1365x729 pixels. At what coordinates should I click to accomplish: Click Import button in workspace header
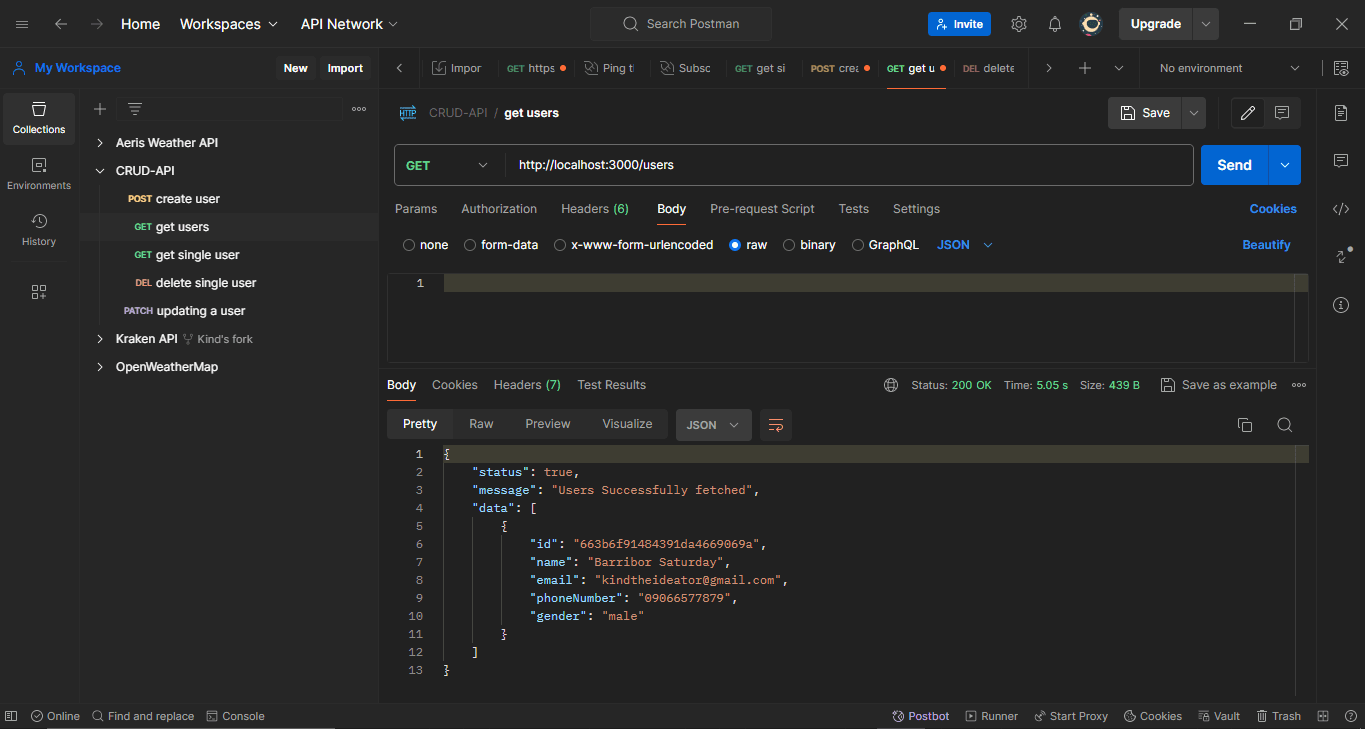click(345, 68)
